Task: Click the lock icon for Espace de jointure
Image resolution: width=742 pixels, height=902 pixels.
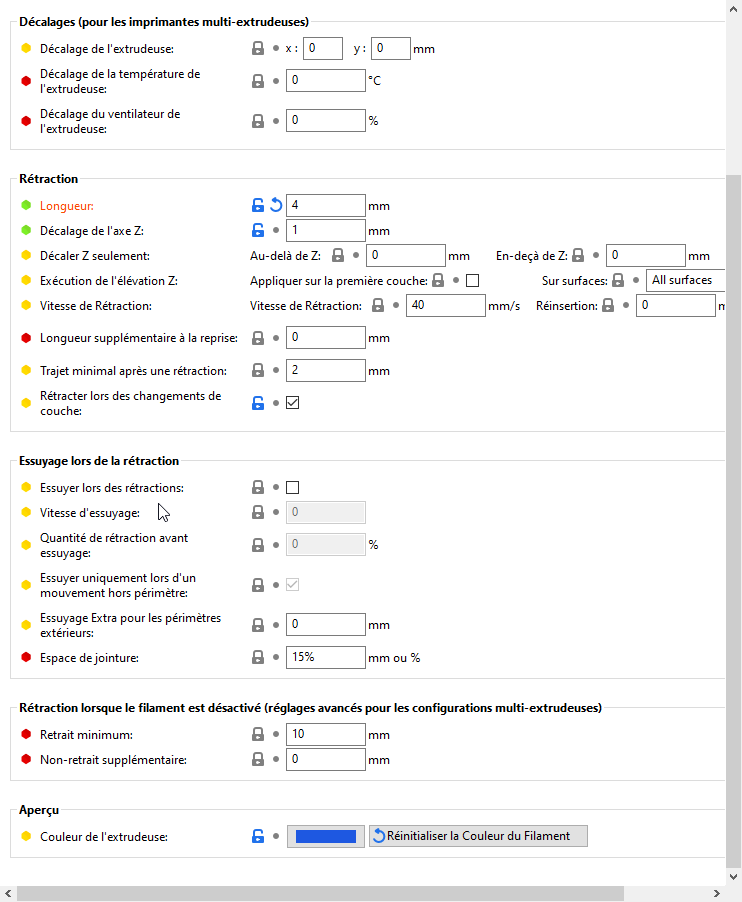Action: 258,658
